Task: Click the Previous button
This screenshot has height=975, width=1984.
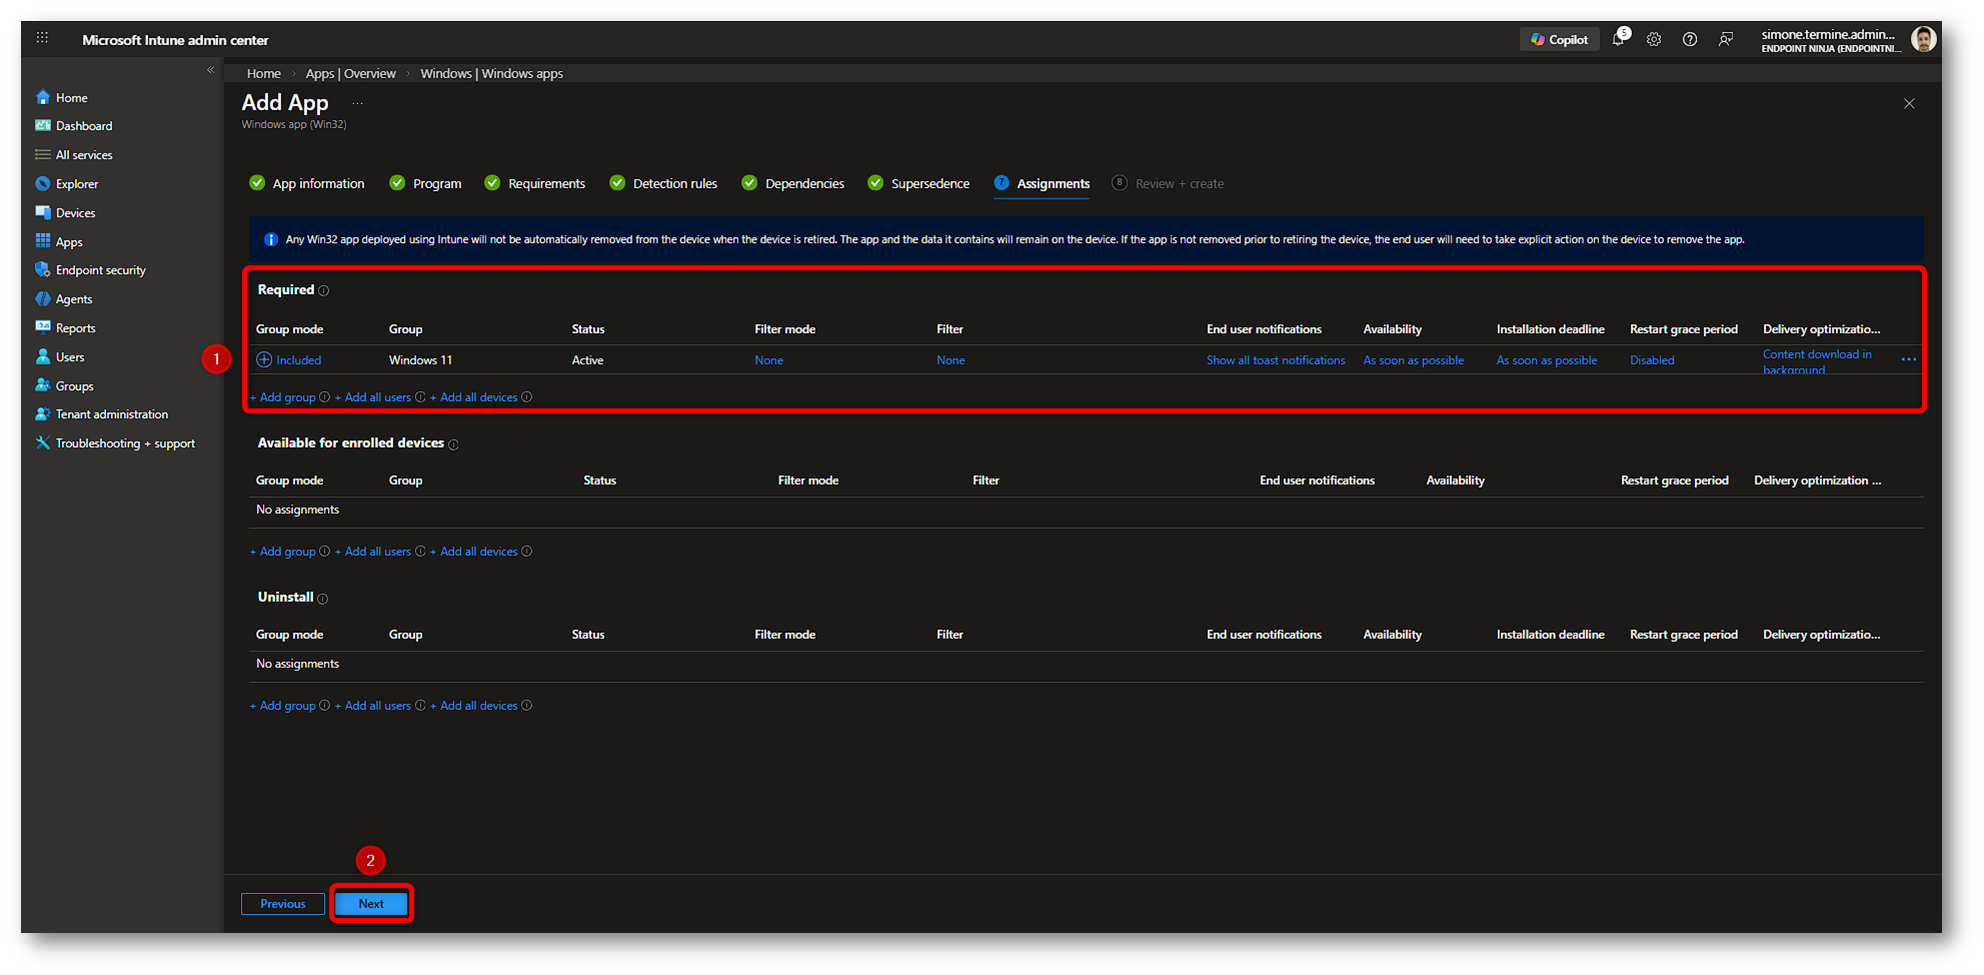Action: point(283,904)
